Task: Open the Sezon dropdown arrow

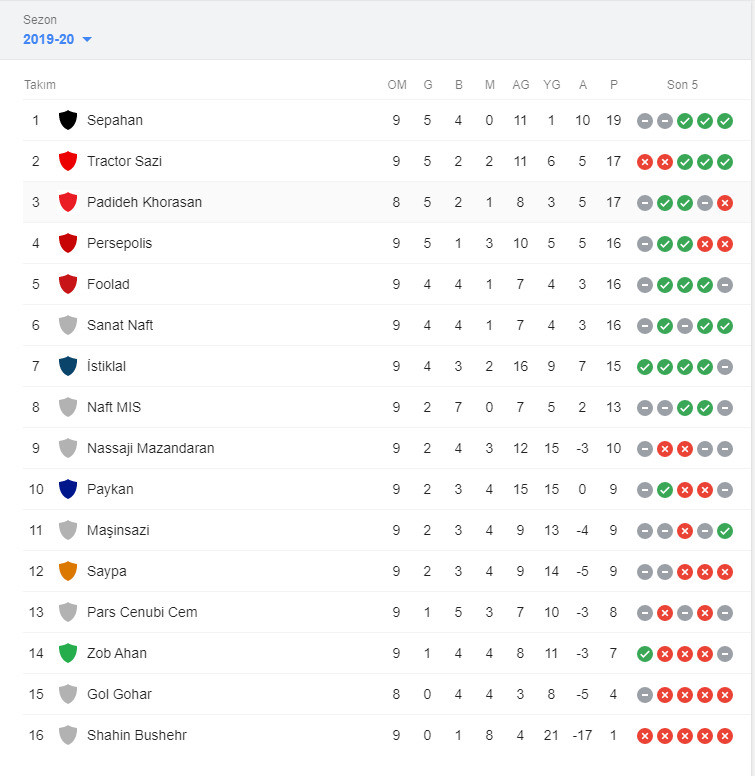Action: point(87,39)
